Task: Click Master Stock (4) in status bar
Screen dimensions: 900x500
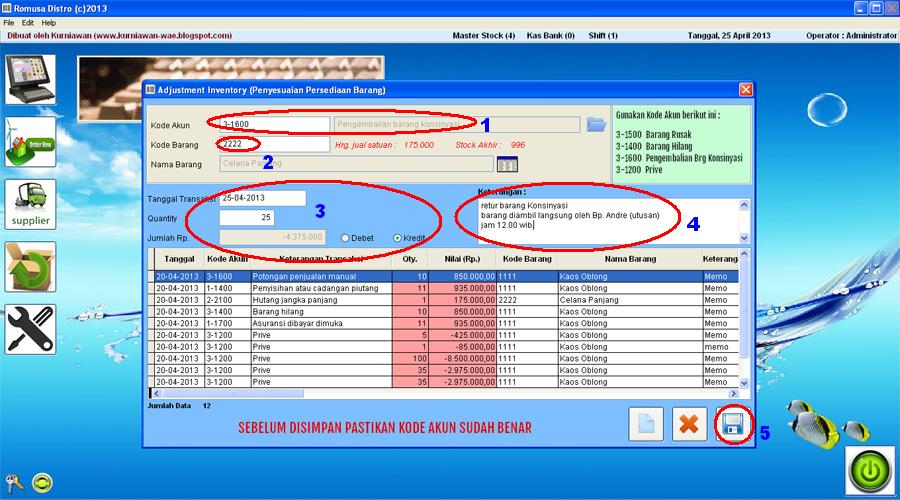Action: click(x=484, y=36)
